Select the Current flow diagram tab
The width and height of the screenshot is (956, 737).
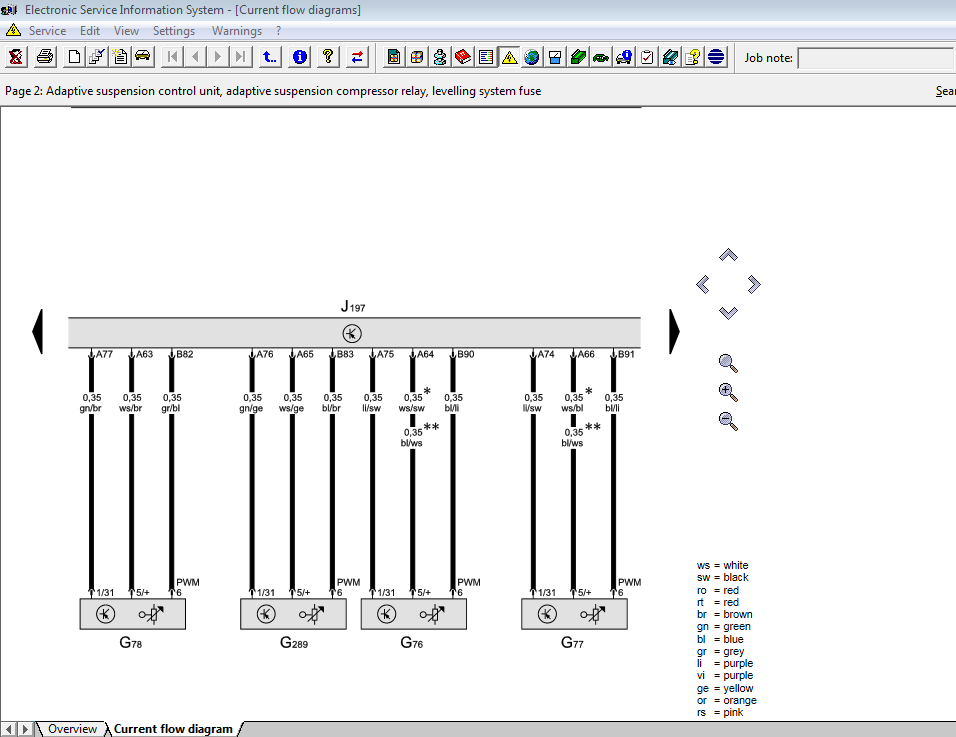click(x=173, y=729)
